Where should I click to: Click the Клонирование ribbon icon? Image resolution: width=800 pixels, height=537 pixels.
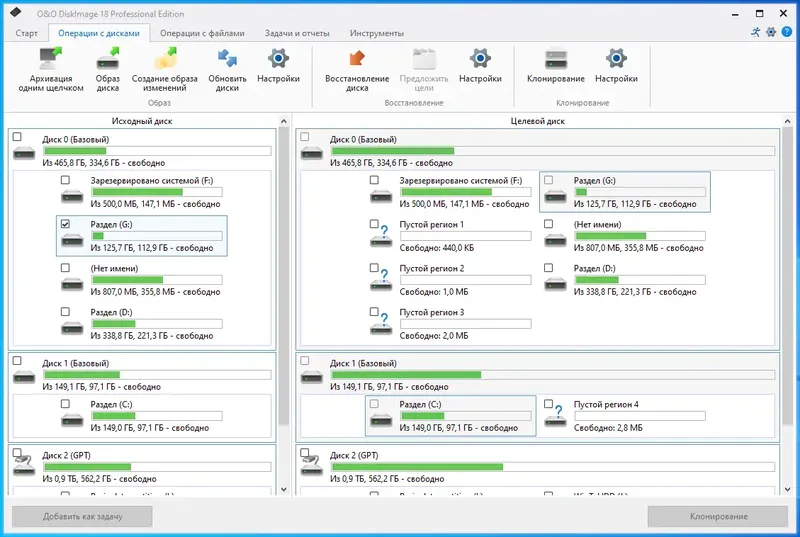556,59
